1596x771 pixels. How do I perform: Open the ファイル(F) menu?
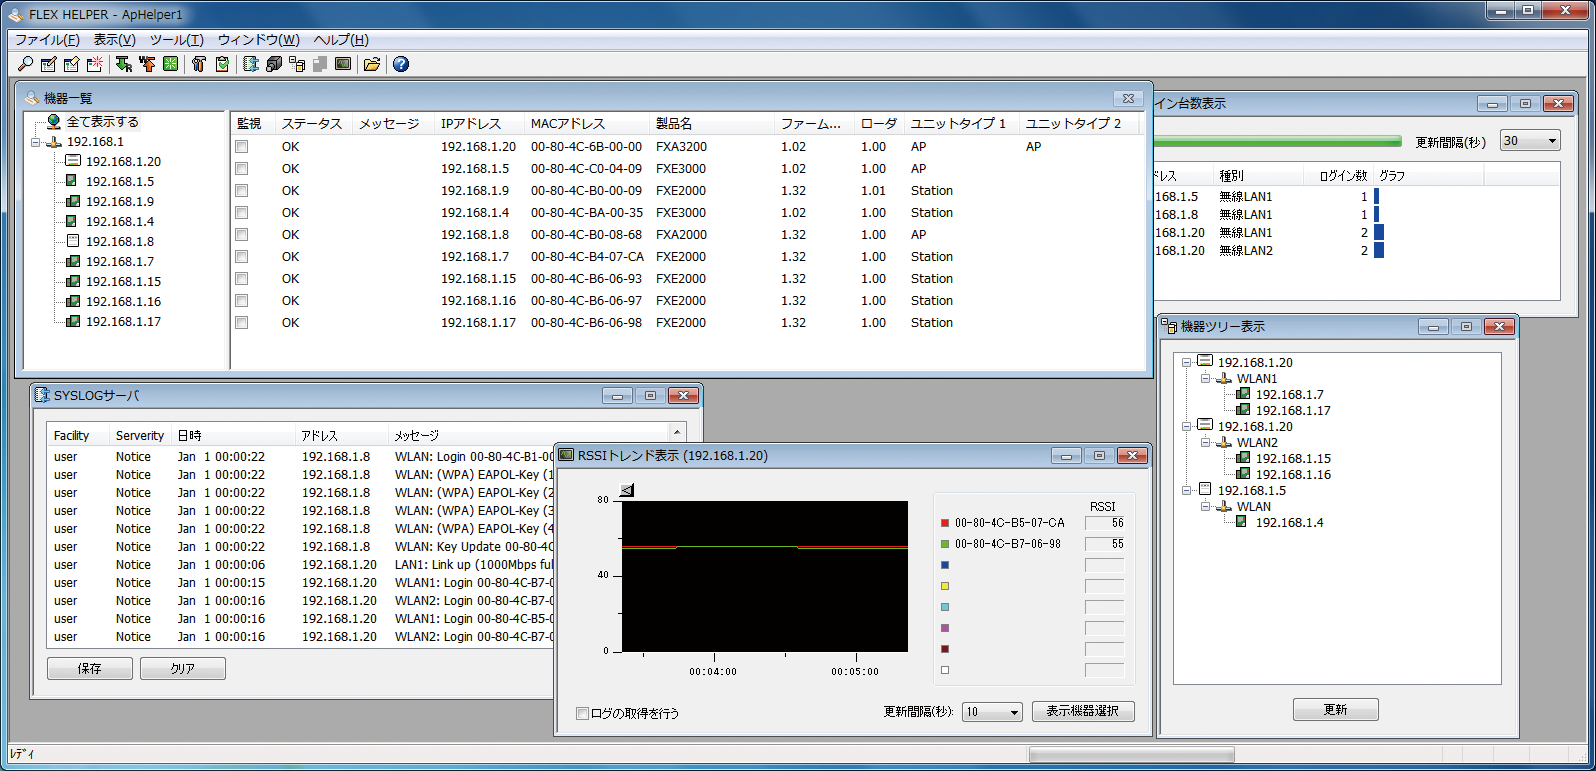tap(47, 40)
